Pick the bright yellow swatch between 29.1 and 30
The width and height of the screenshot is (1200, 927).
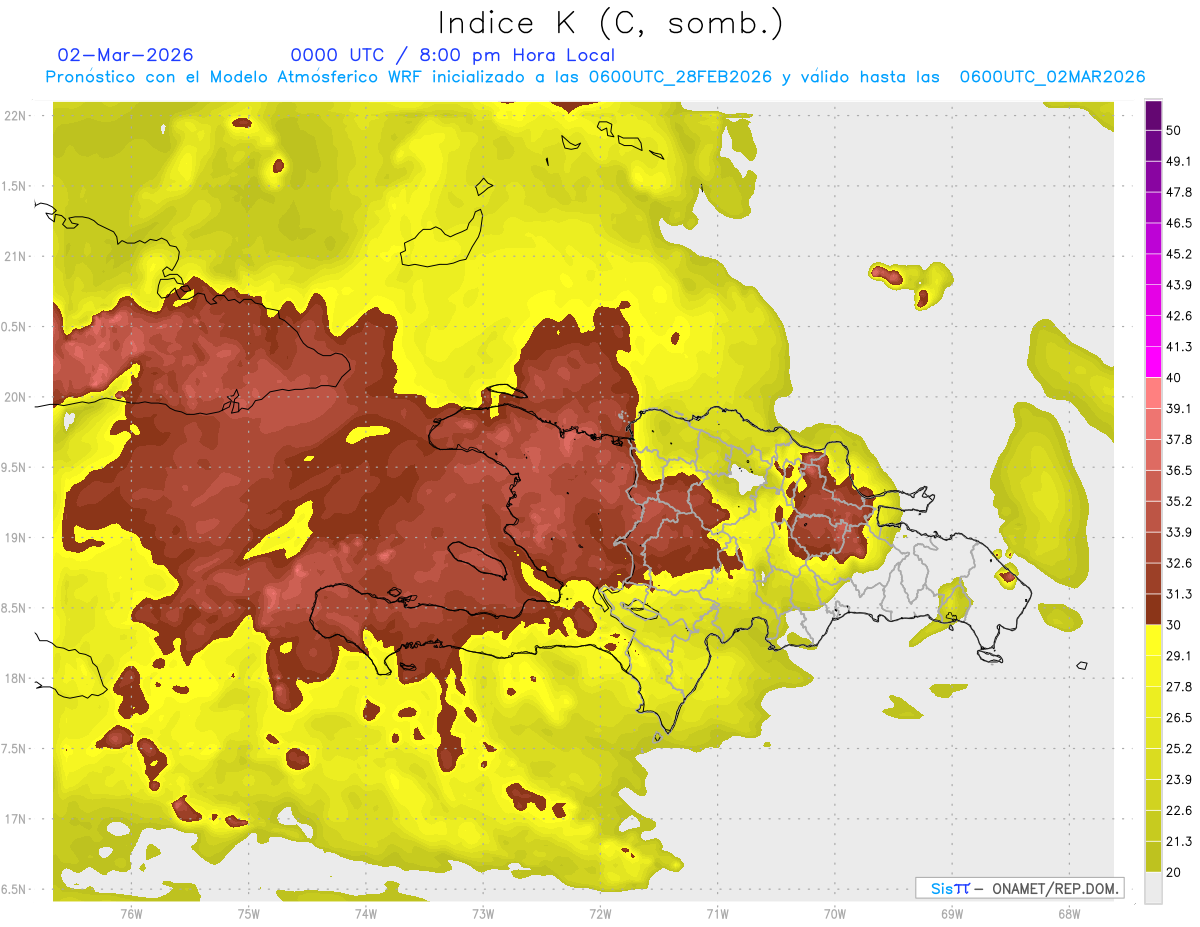coord(1154,640)
